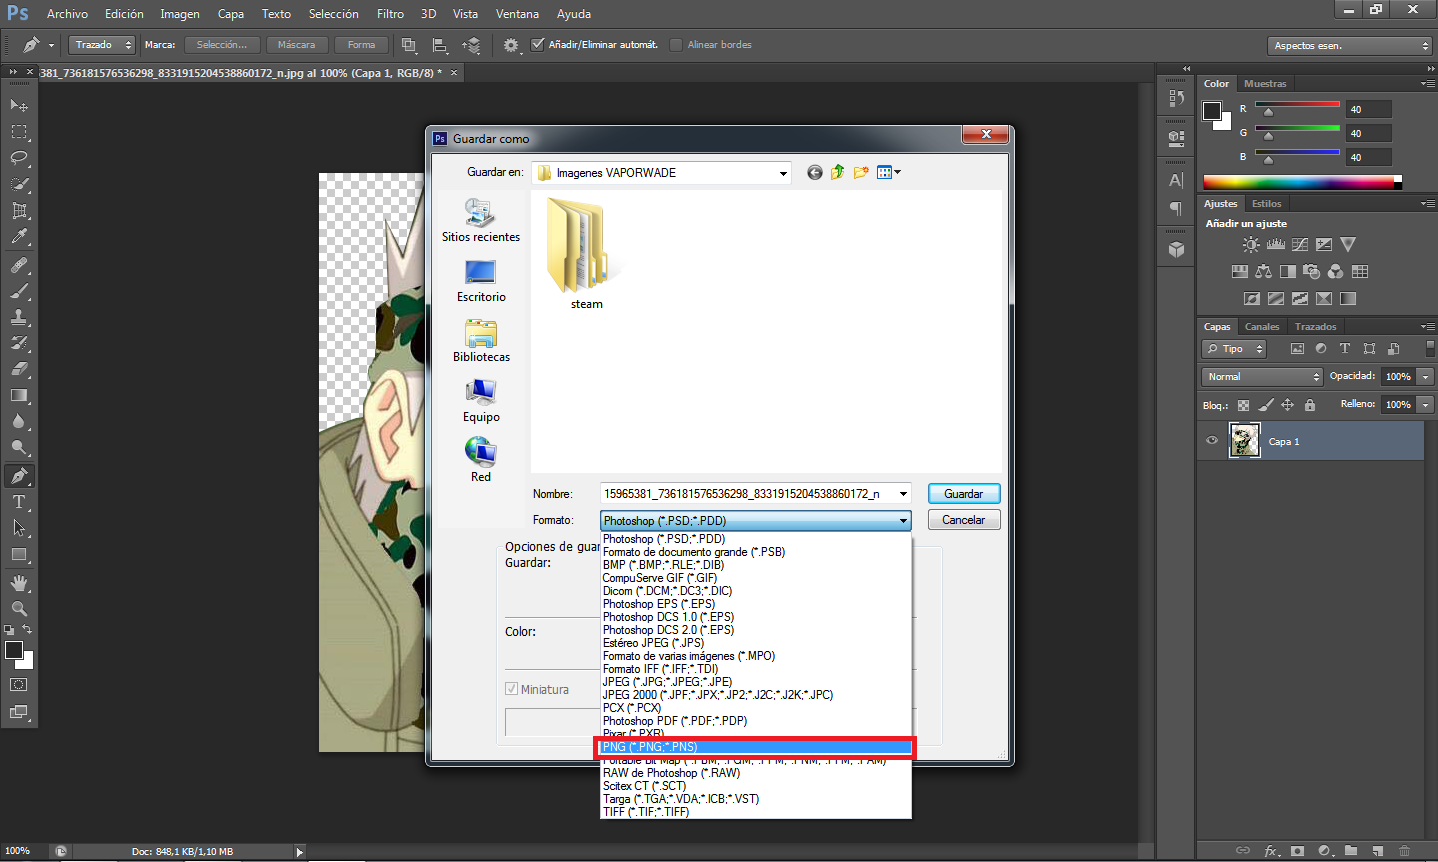Click foreground color swatch in toolbar
Viewport: 1438px width, 862px height.
tap(14, 651)
